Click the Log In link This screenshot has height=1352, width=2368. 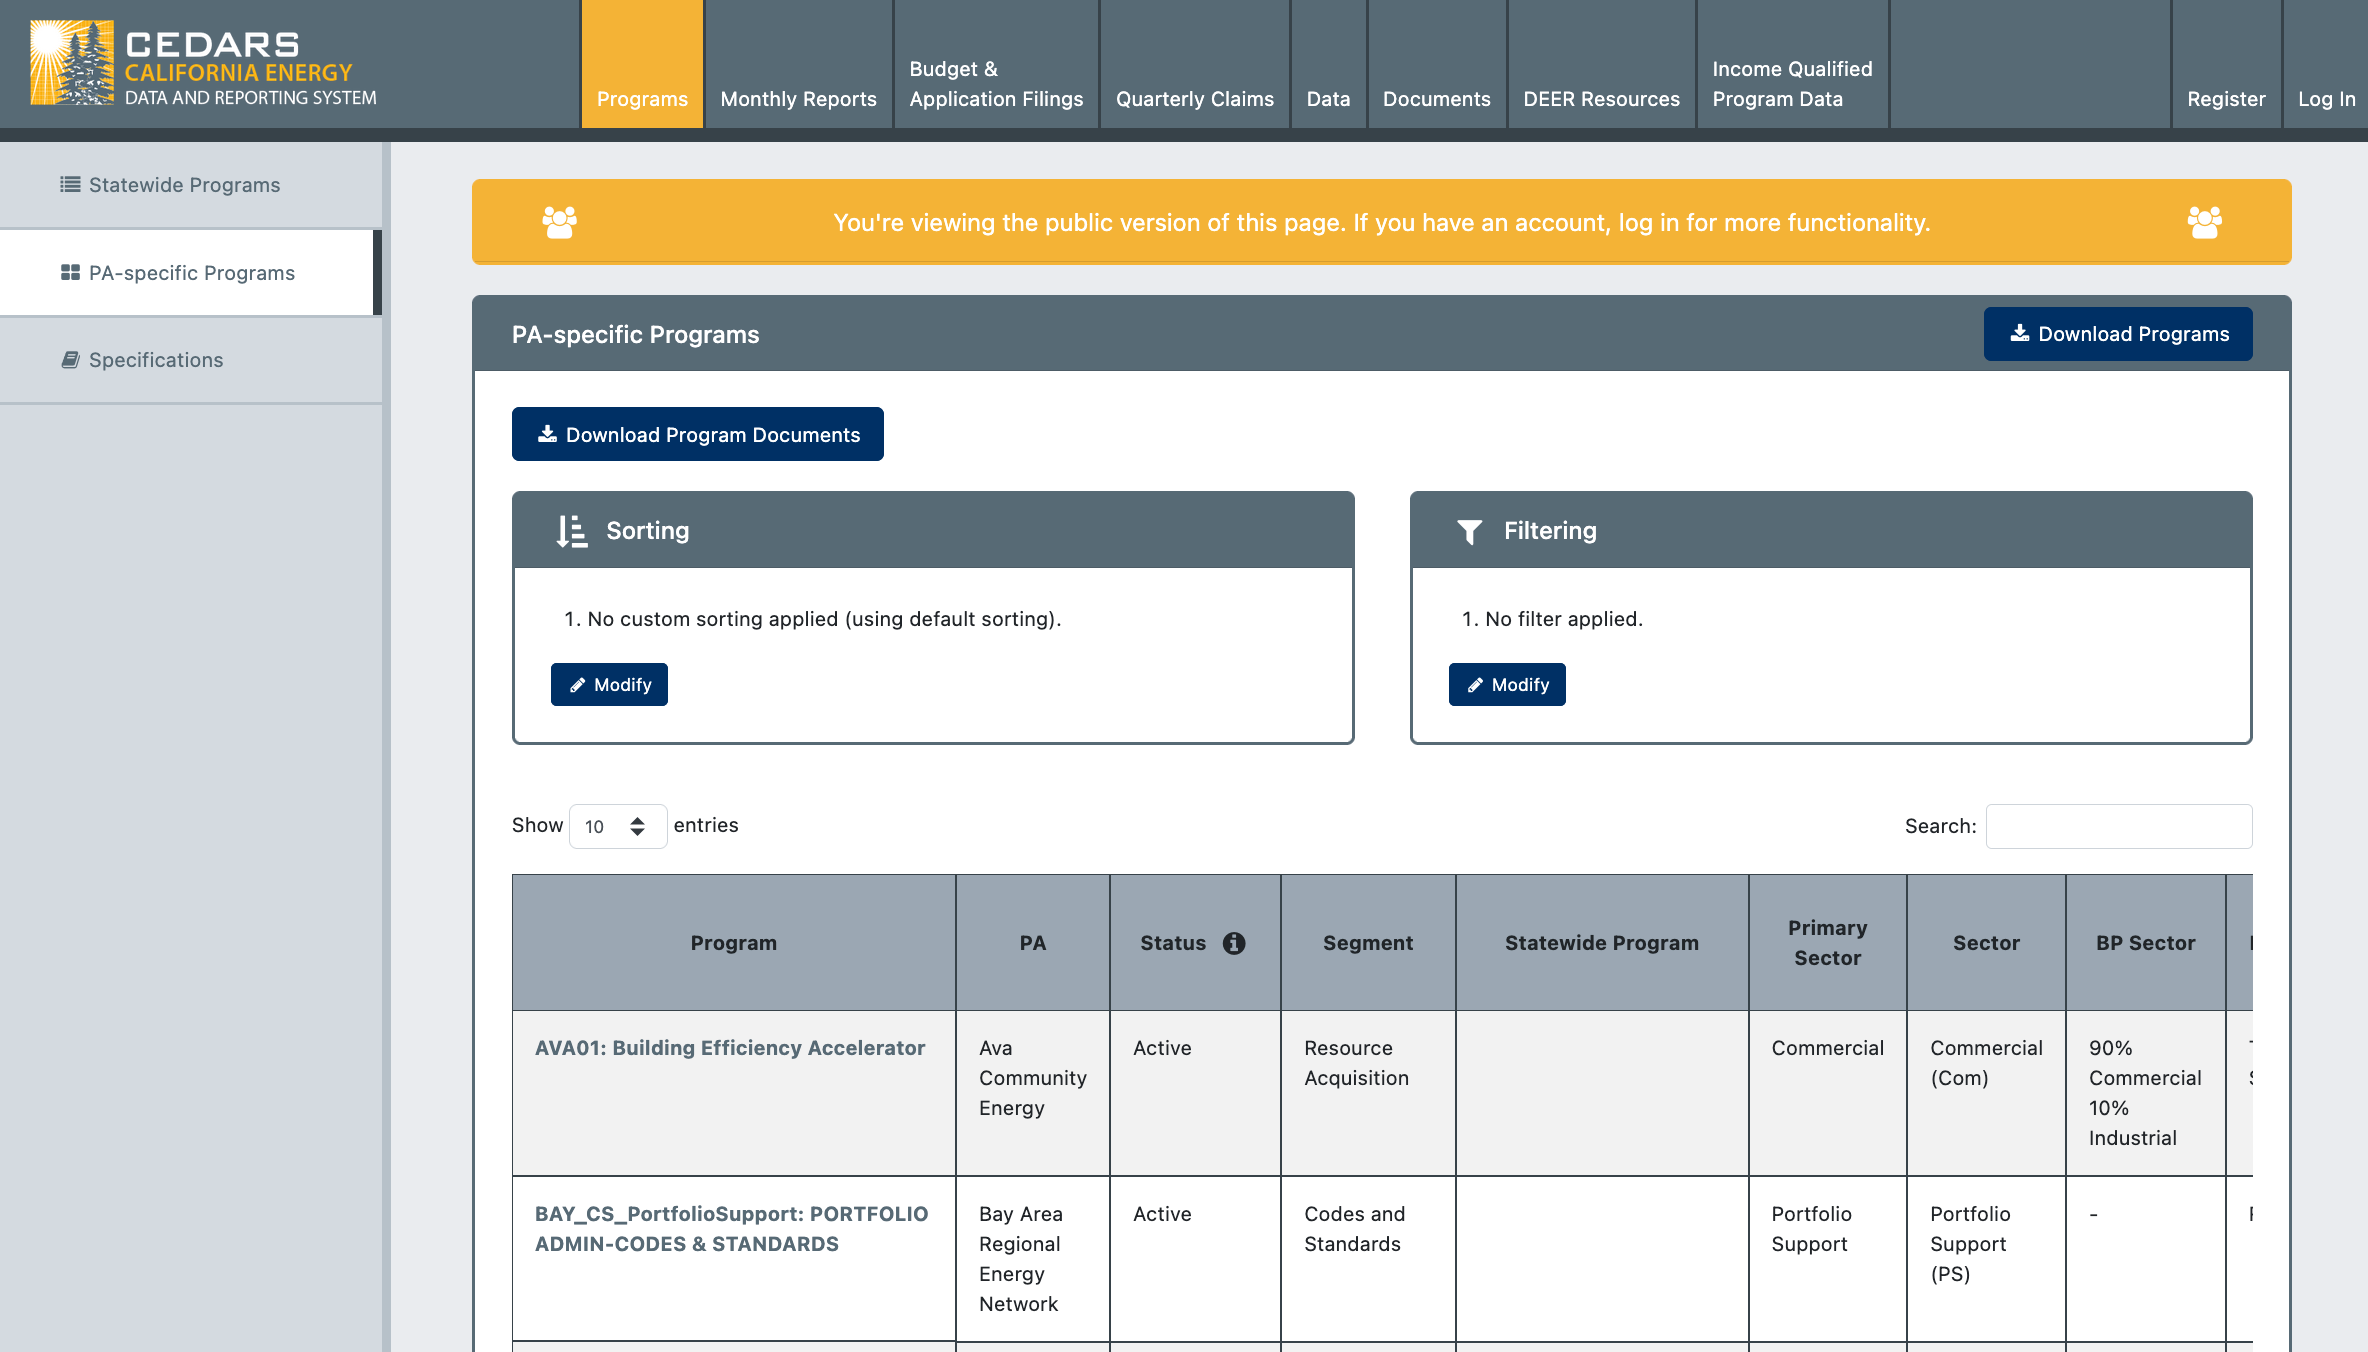[2326, 64]
